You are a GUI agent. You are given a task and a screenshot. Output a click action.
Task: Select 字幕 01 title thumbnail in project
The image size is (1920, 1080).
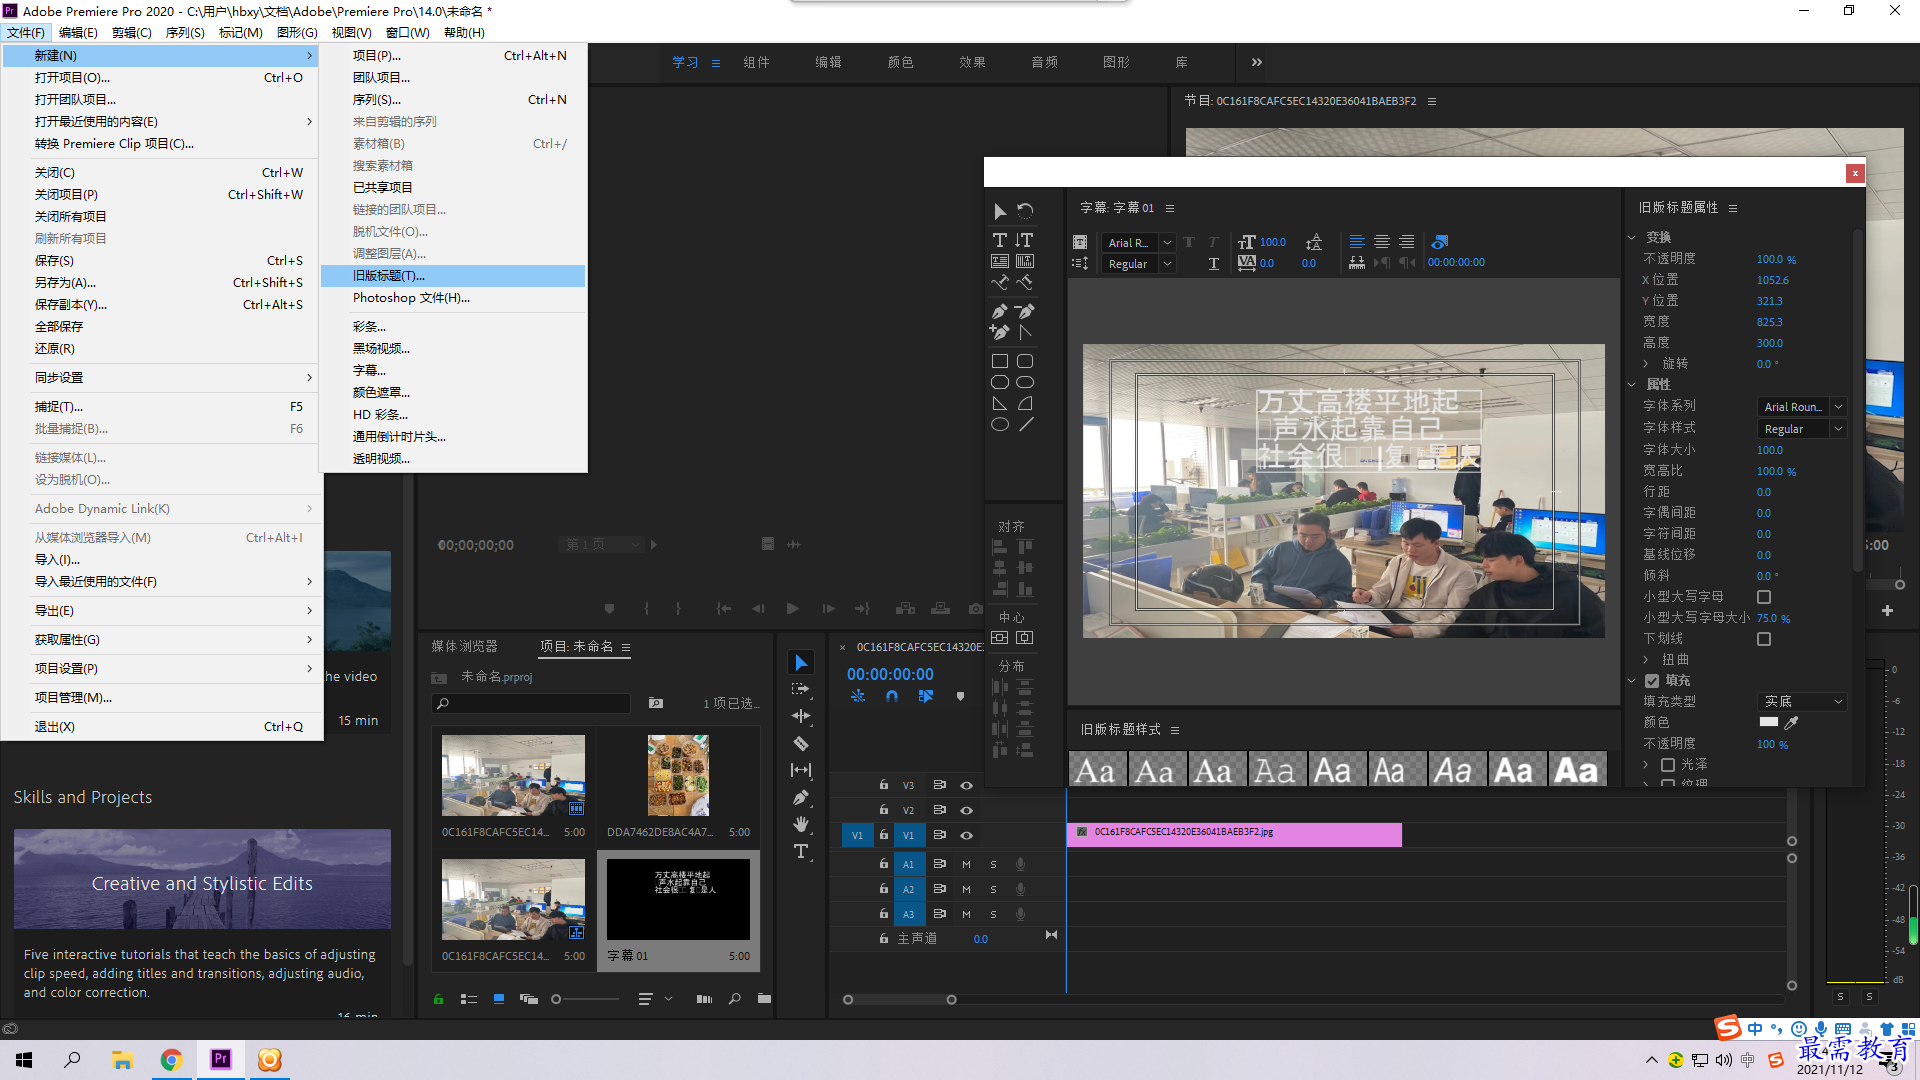coord(678,899)
